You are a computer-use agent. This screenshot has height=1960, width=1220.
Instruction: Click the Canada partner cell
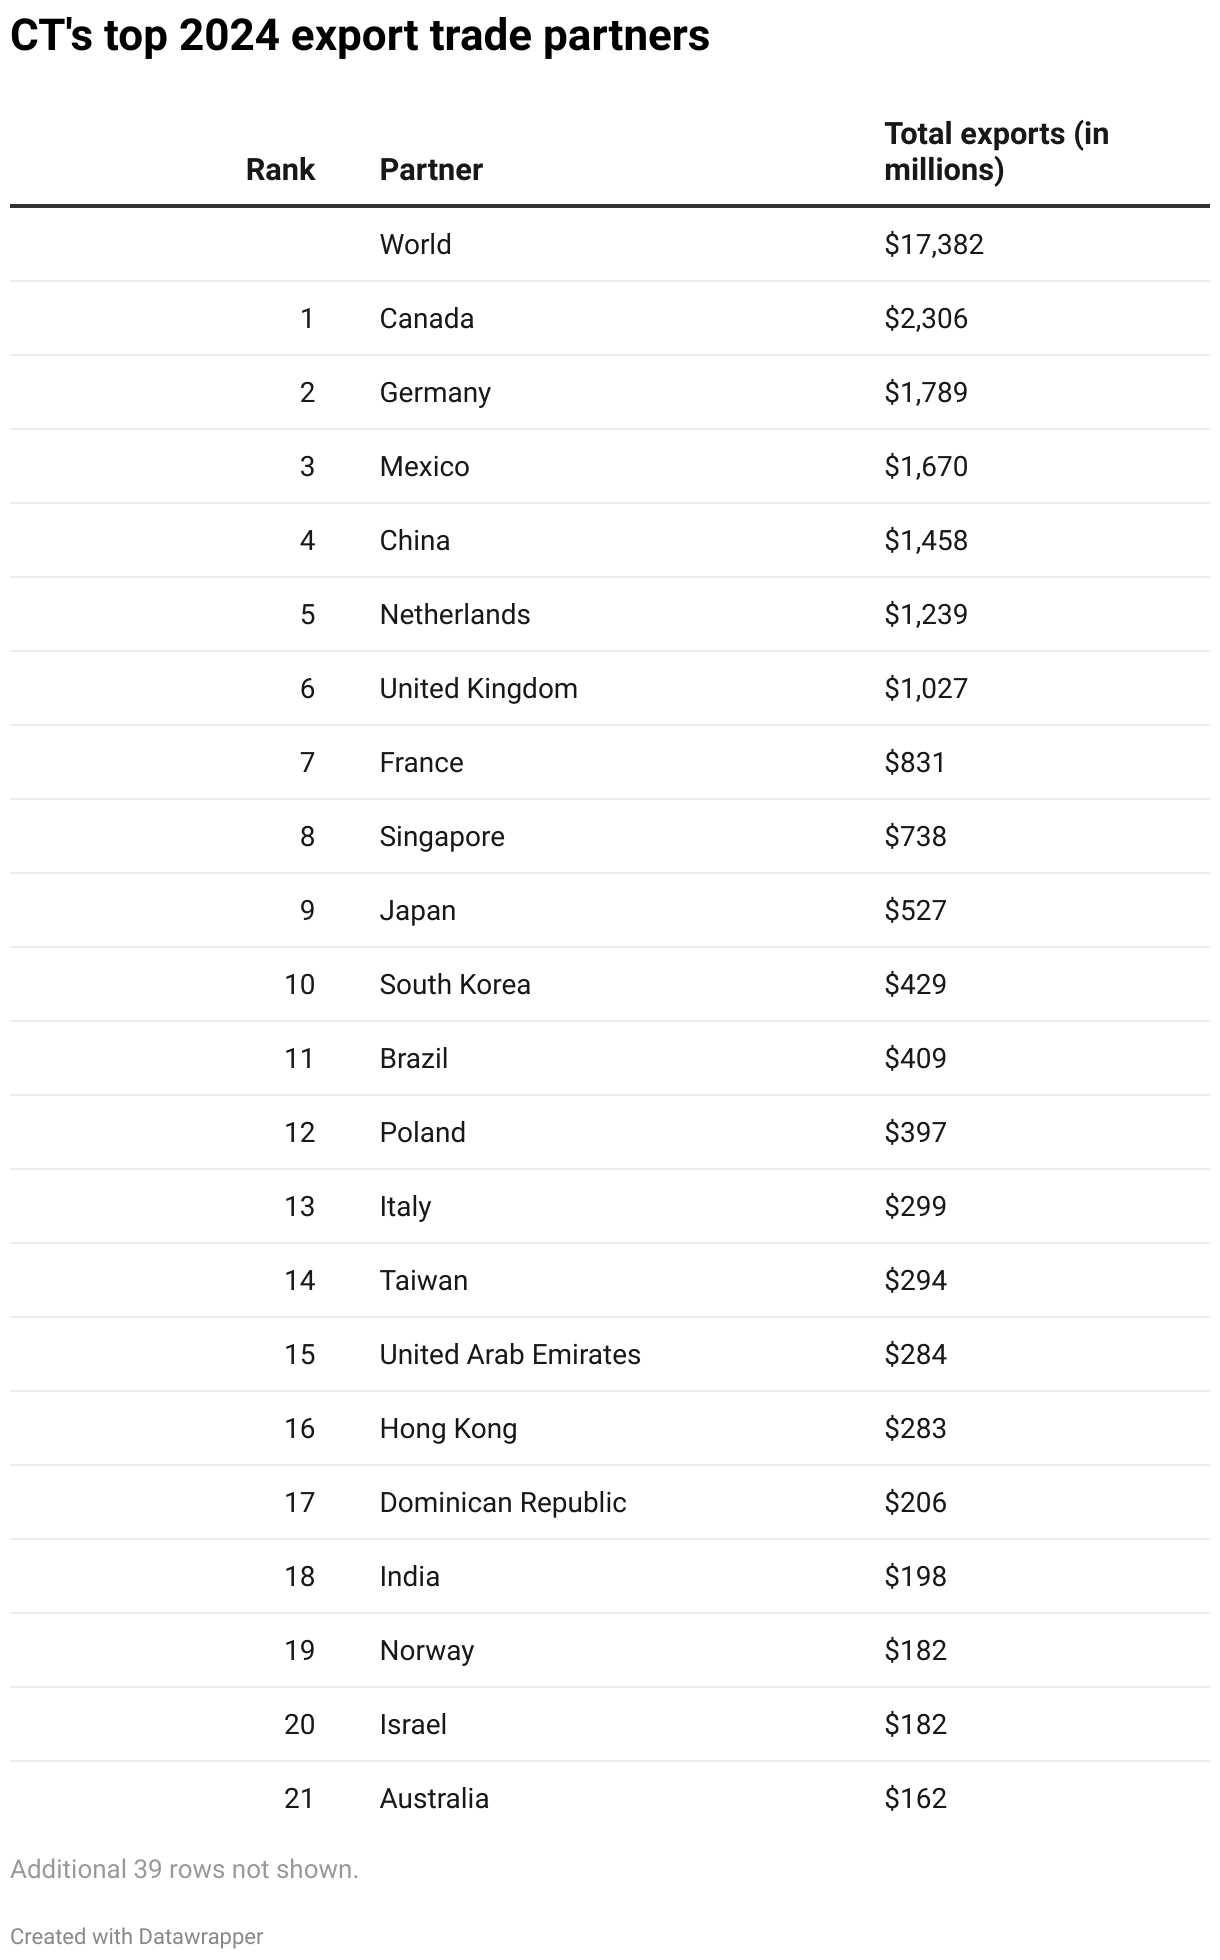426,318
